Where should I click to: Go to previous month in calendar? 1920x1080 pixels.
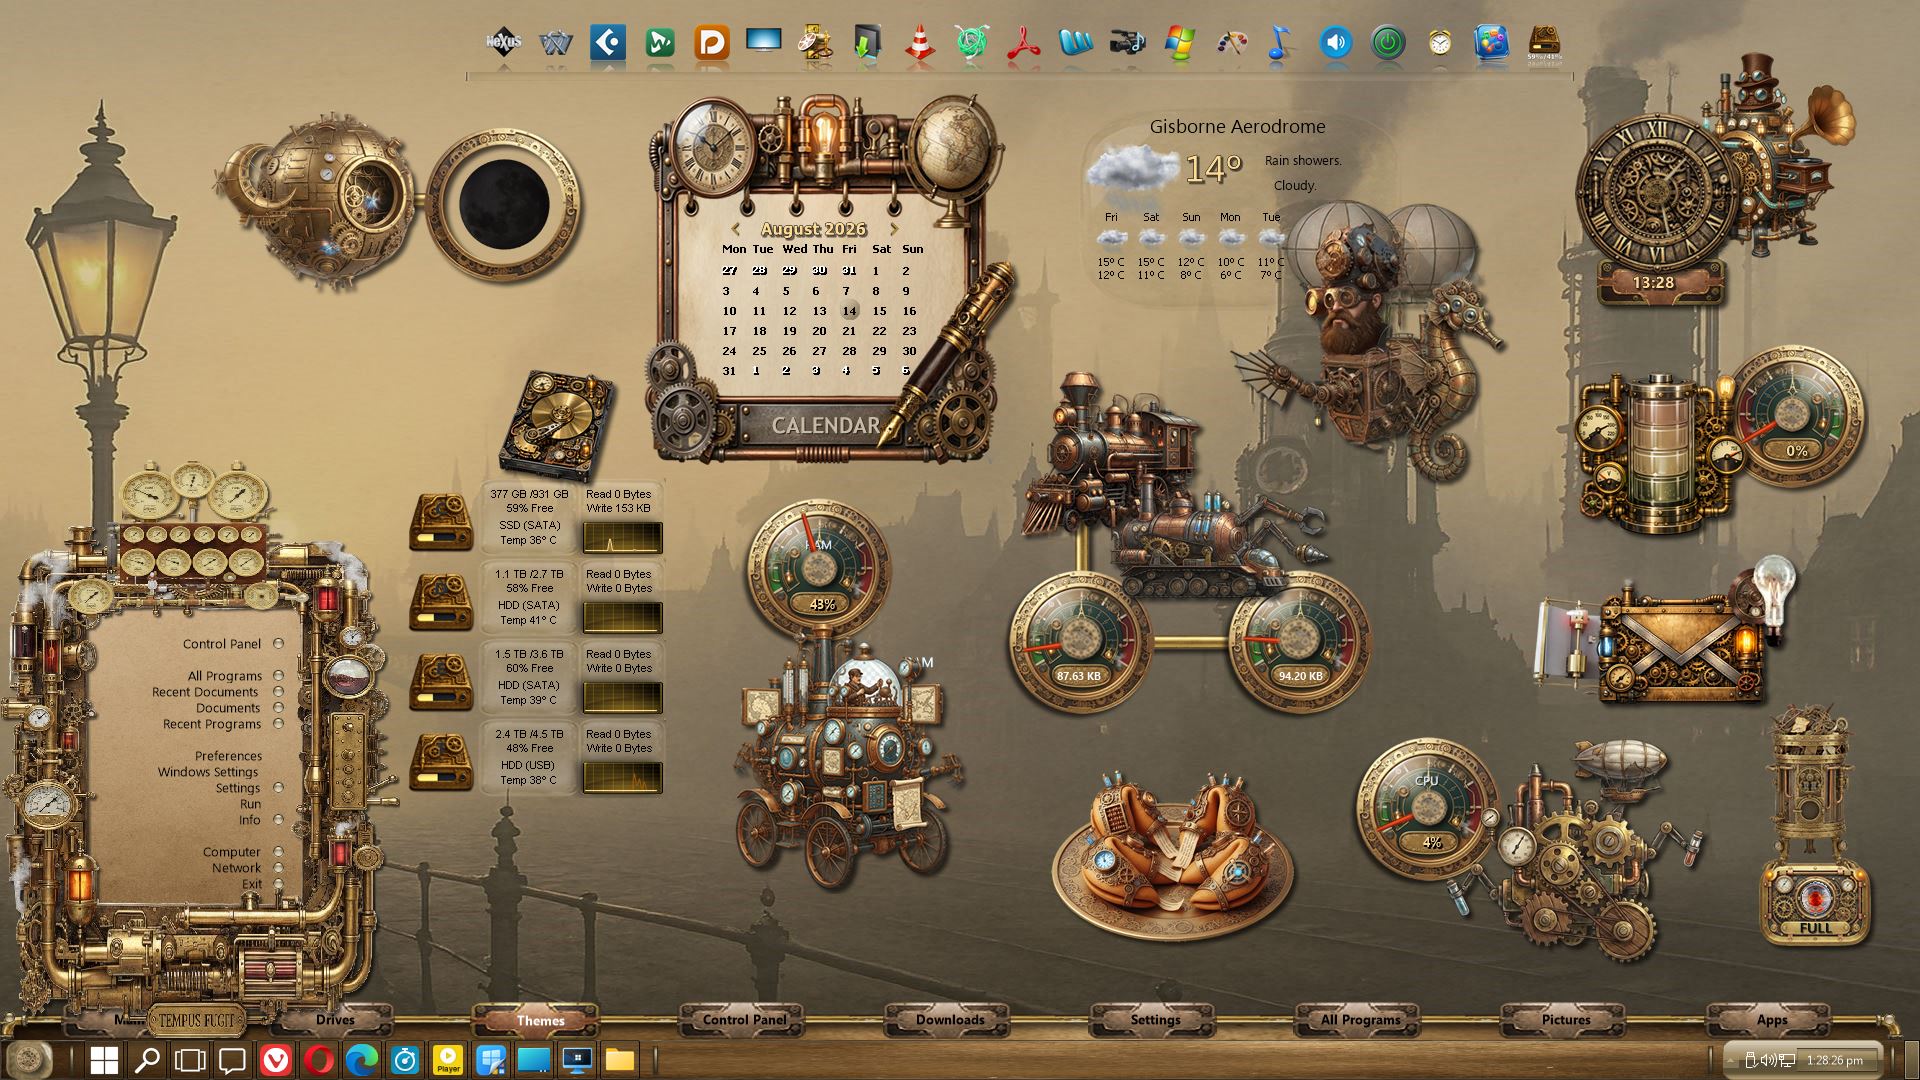click(735, 229)
